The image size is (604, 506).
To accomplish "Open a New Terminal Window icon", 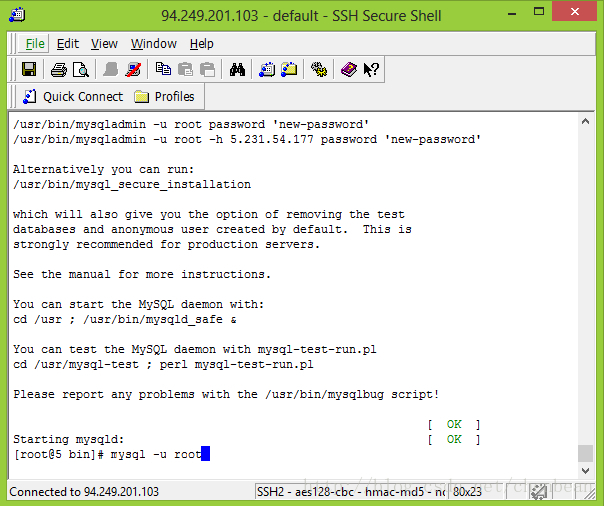I will pyautogui.click(x=267, y=70).
